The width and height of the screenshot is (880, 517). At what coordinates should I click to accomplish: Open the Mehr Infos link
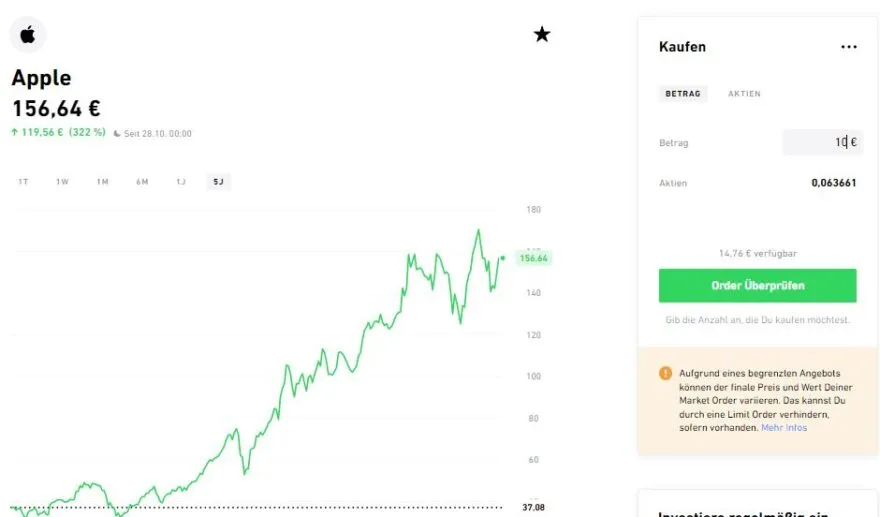pyautogui.click(x=783, y=428)
